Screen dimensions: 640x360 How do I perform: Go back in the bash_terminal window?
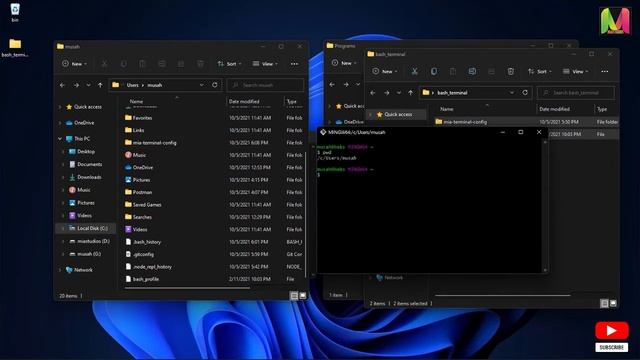[373, 93]
